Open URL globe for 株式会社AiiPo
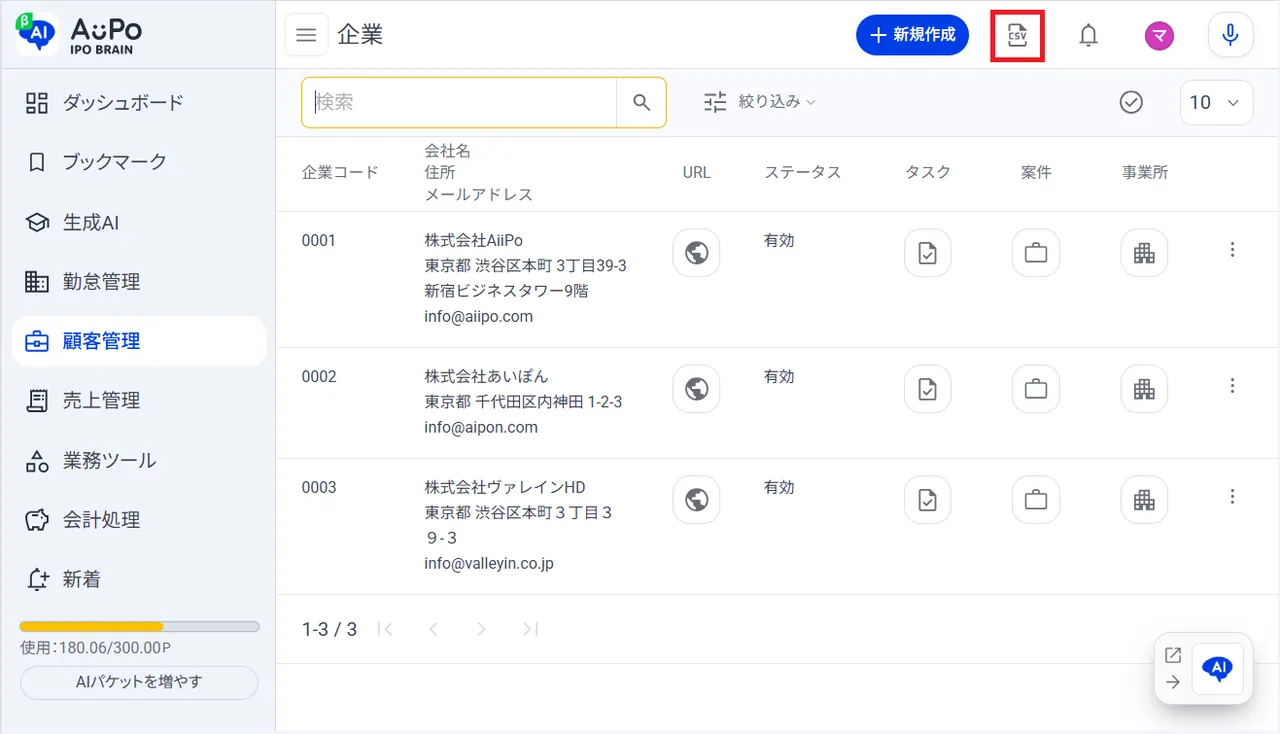 click(696, 253)
